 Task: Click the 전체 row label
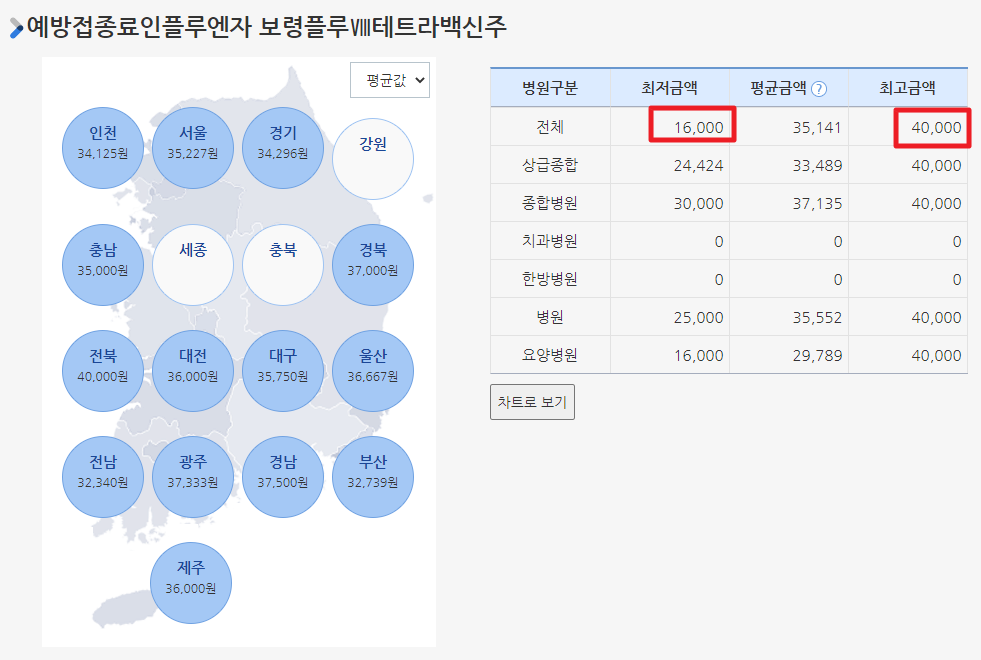[x=550, y=127]
